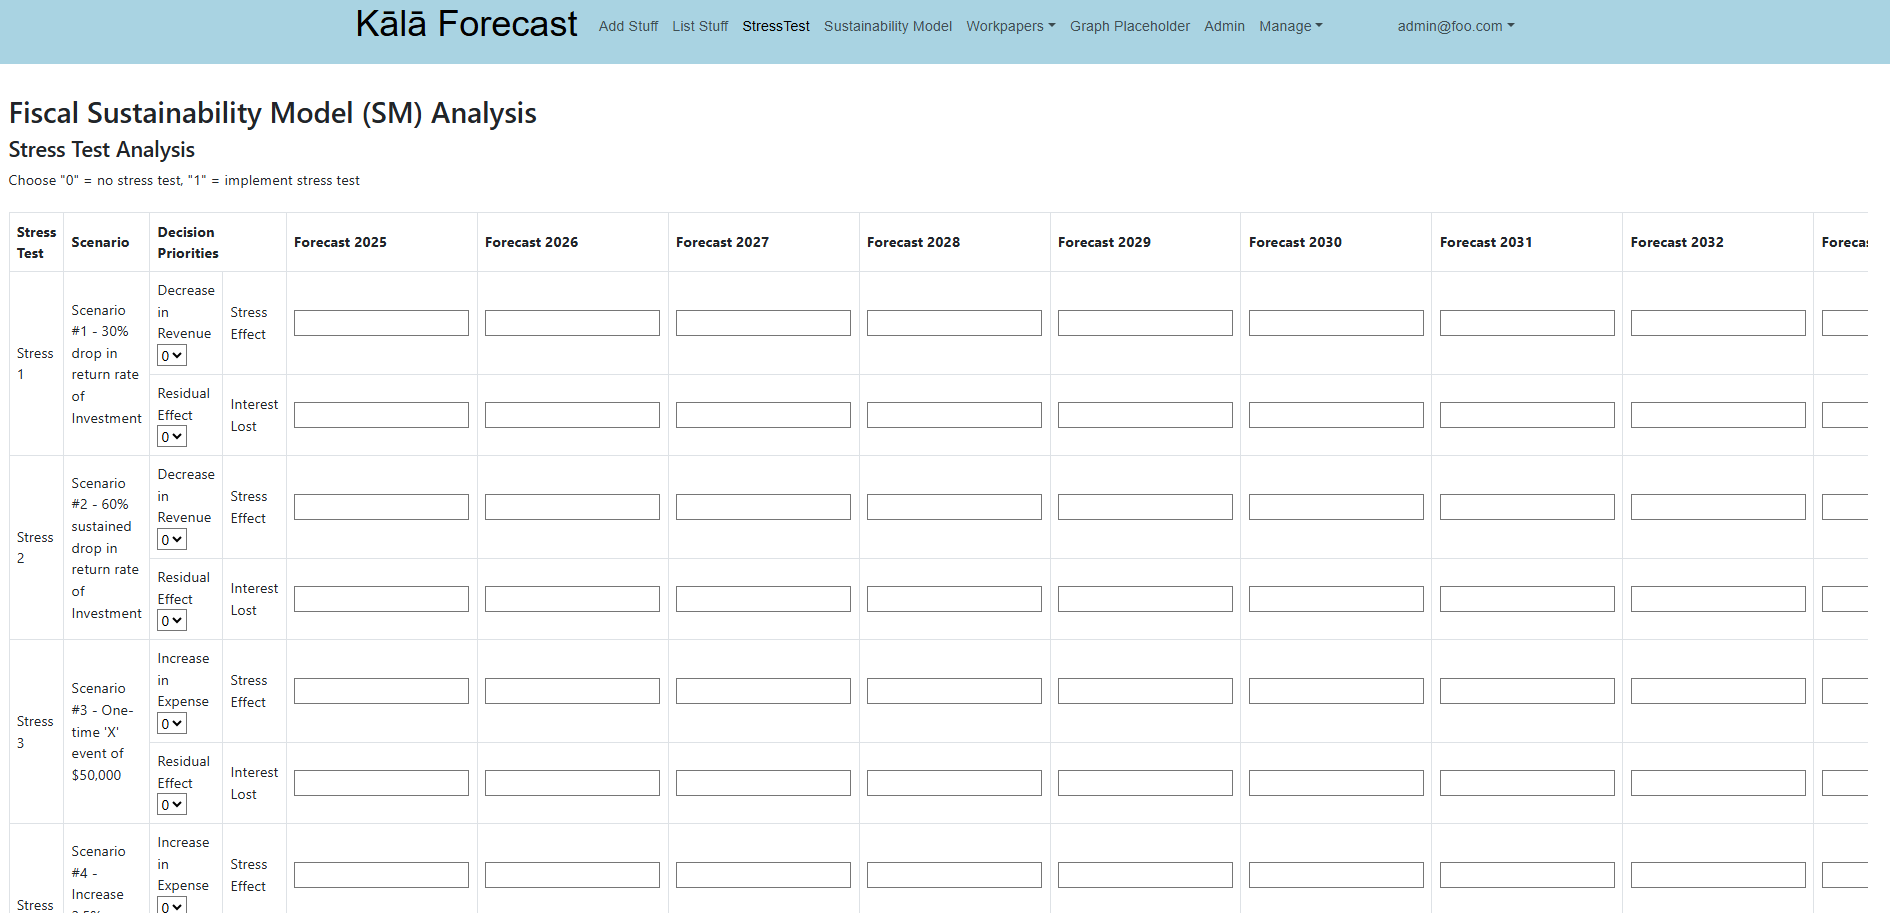The width and height of the screenshot is (1890, 913).
Task: Click the Kālā Forecast home link
Action: (x=466, y=23)
